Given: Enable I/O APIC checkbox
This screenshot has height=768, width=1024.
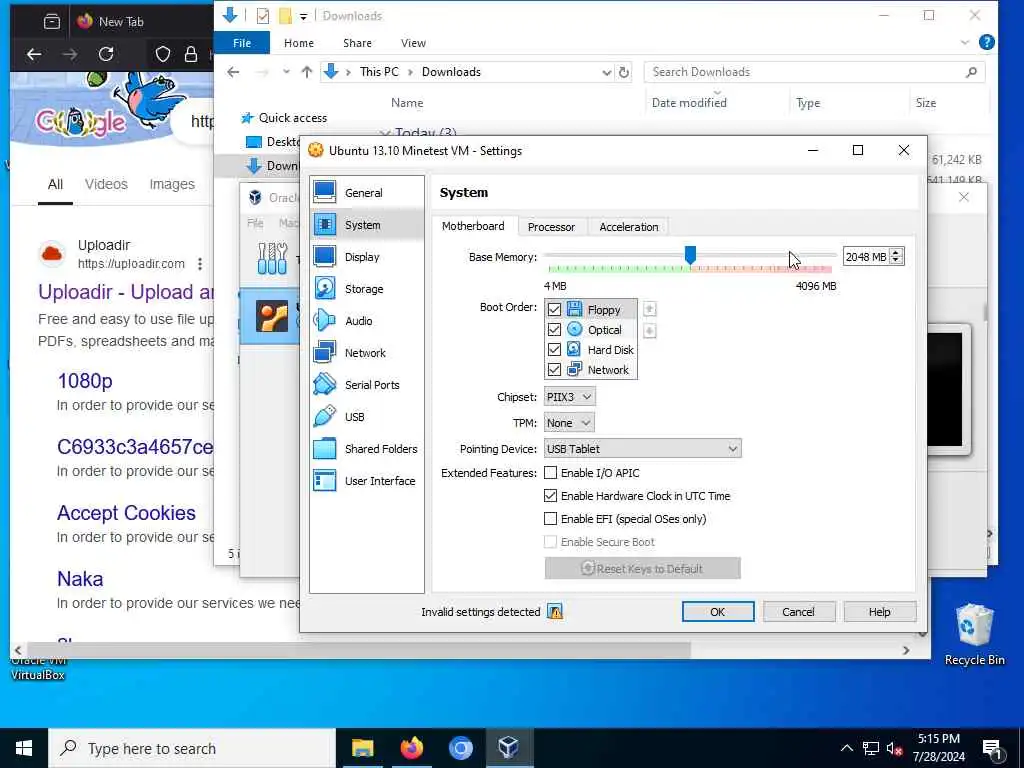Looking at the screenshot, I should point(551,473).
